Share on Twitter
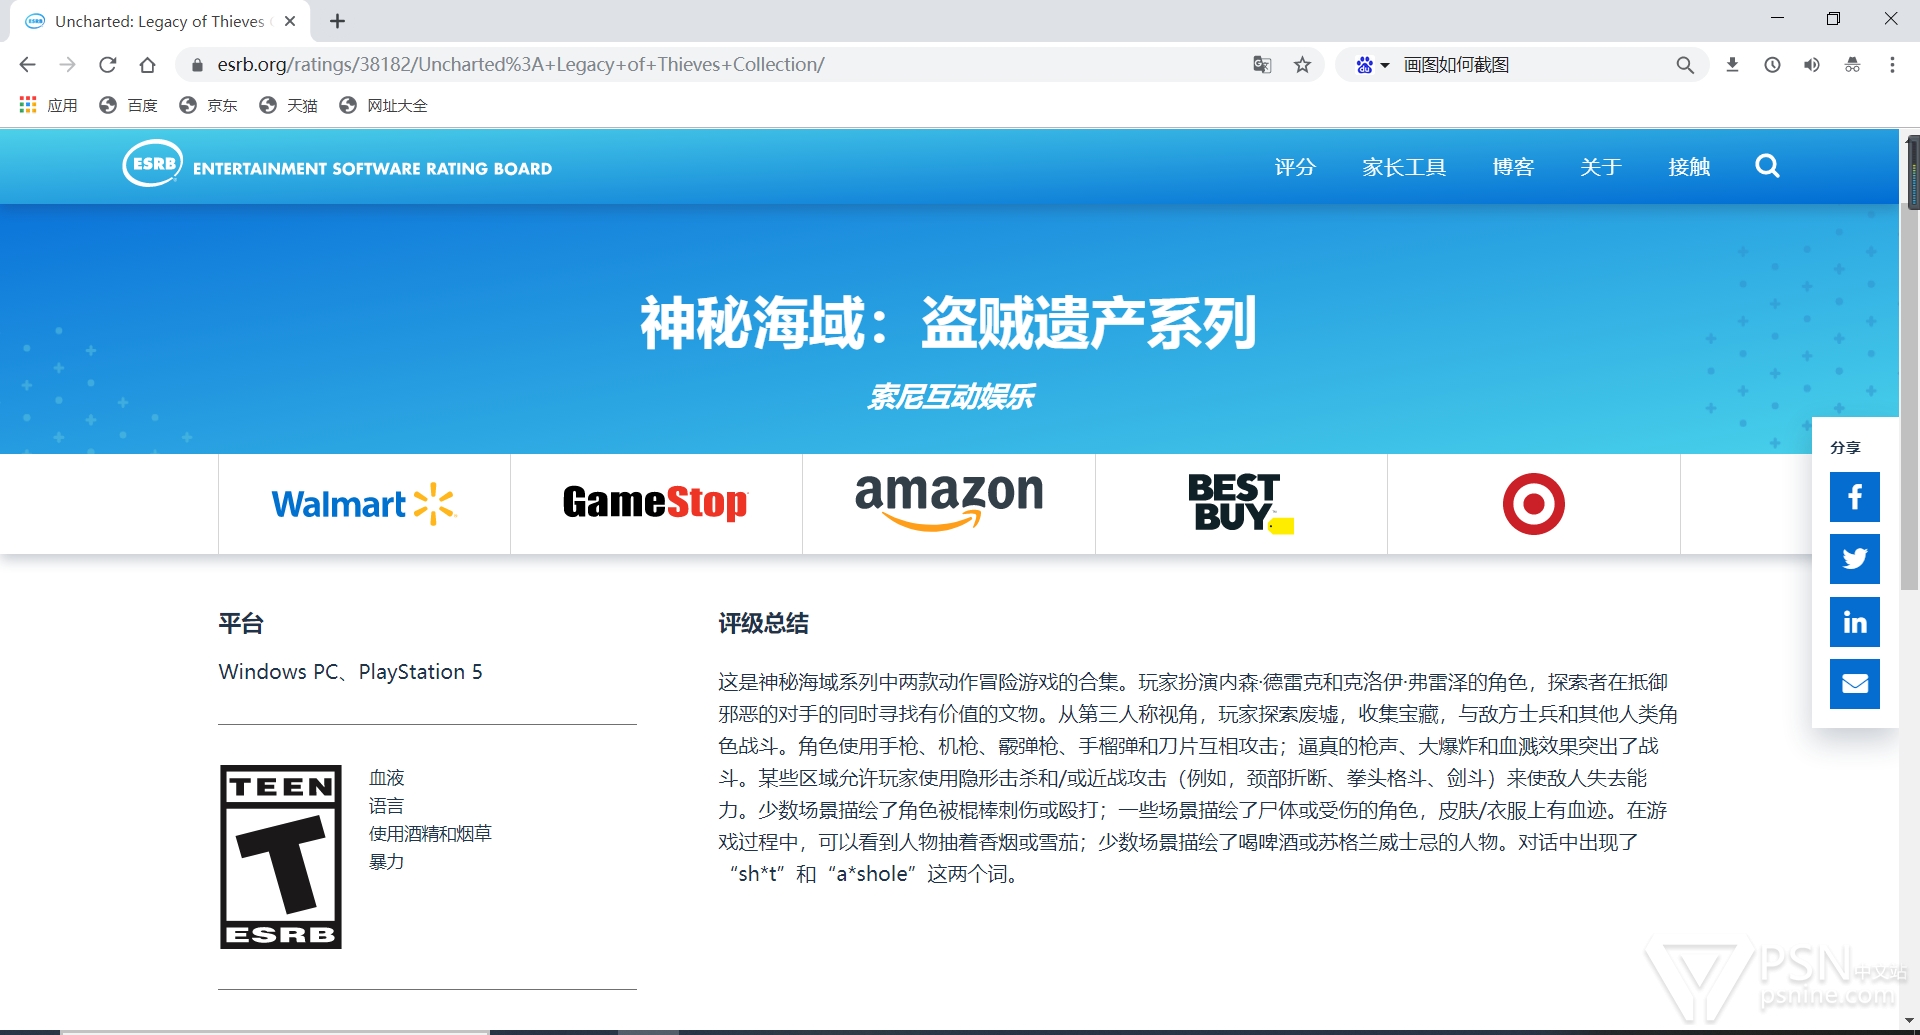 pyautogui.click(x=1855, y=559)
